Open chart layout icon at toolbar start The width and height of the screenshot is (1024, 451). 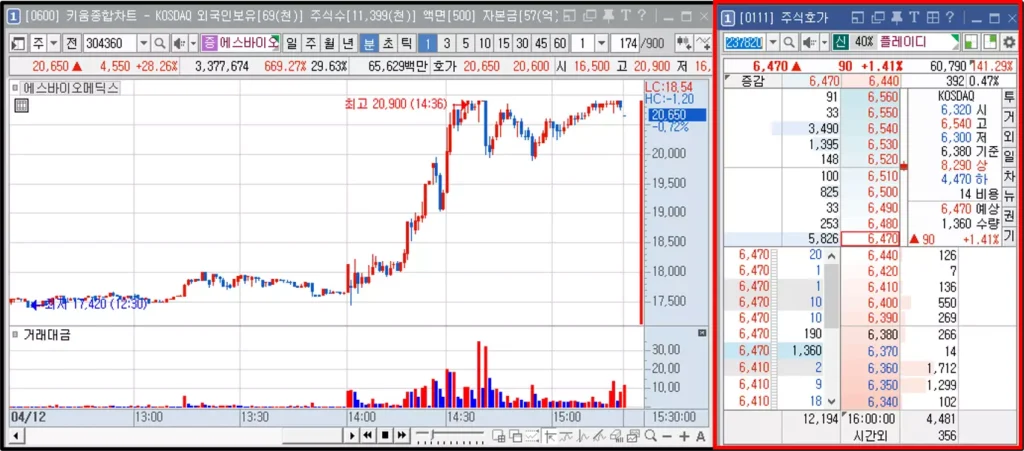coord(18,44)
